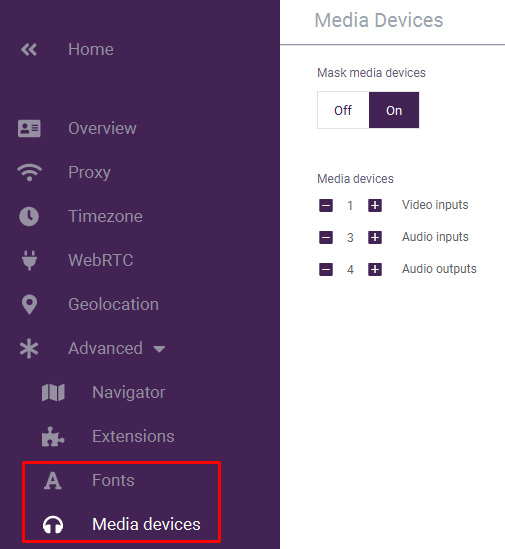Turn Mask media devices On
Viewport: 505px width, 549px height.
pyautogui.click(x=394, y=110)
